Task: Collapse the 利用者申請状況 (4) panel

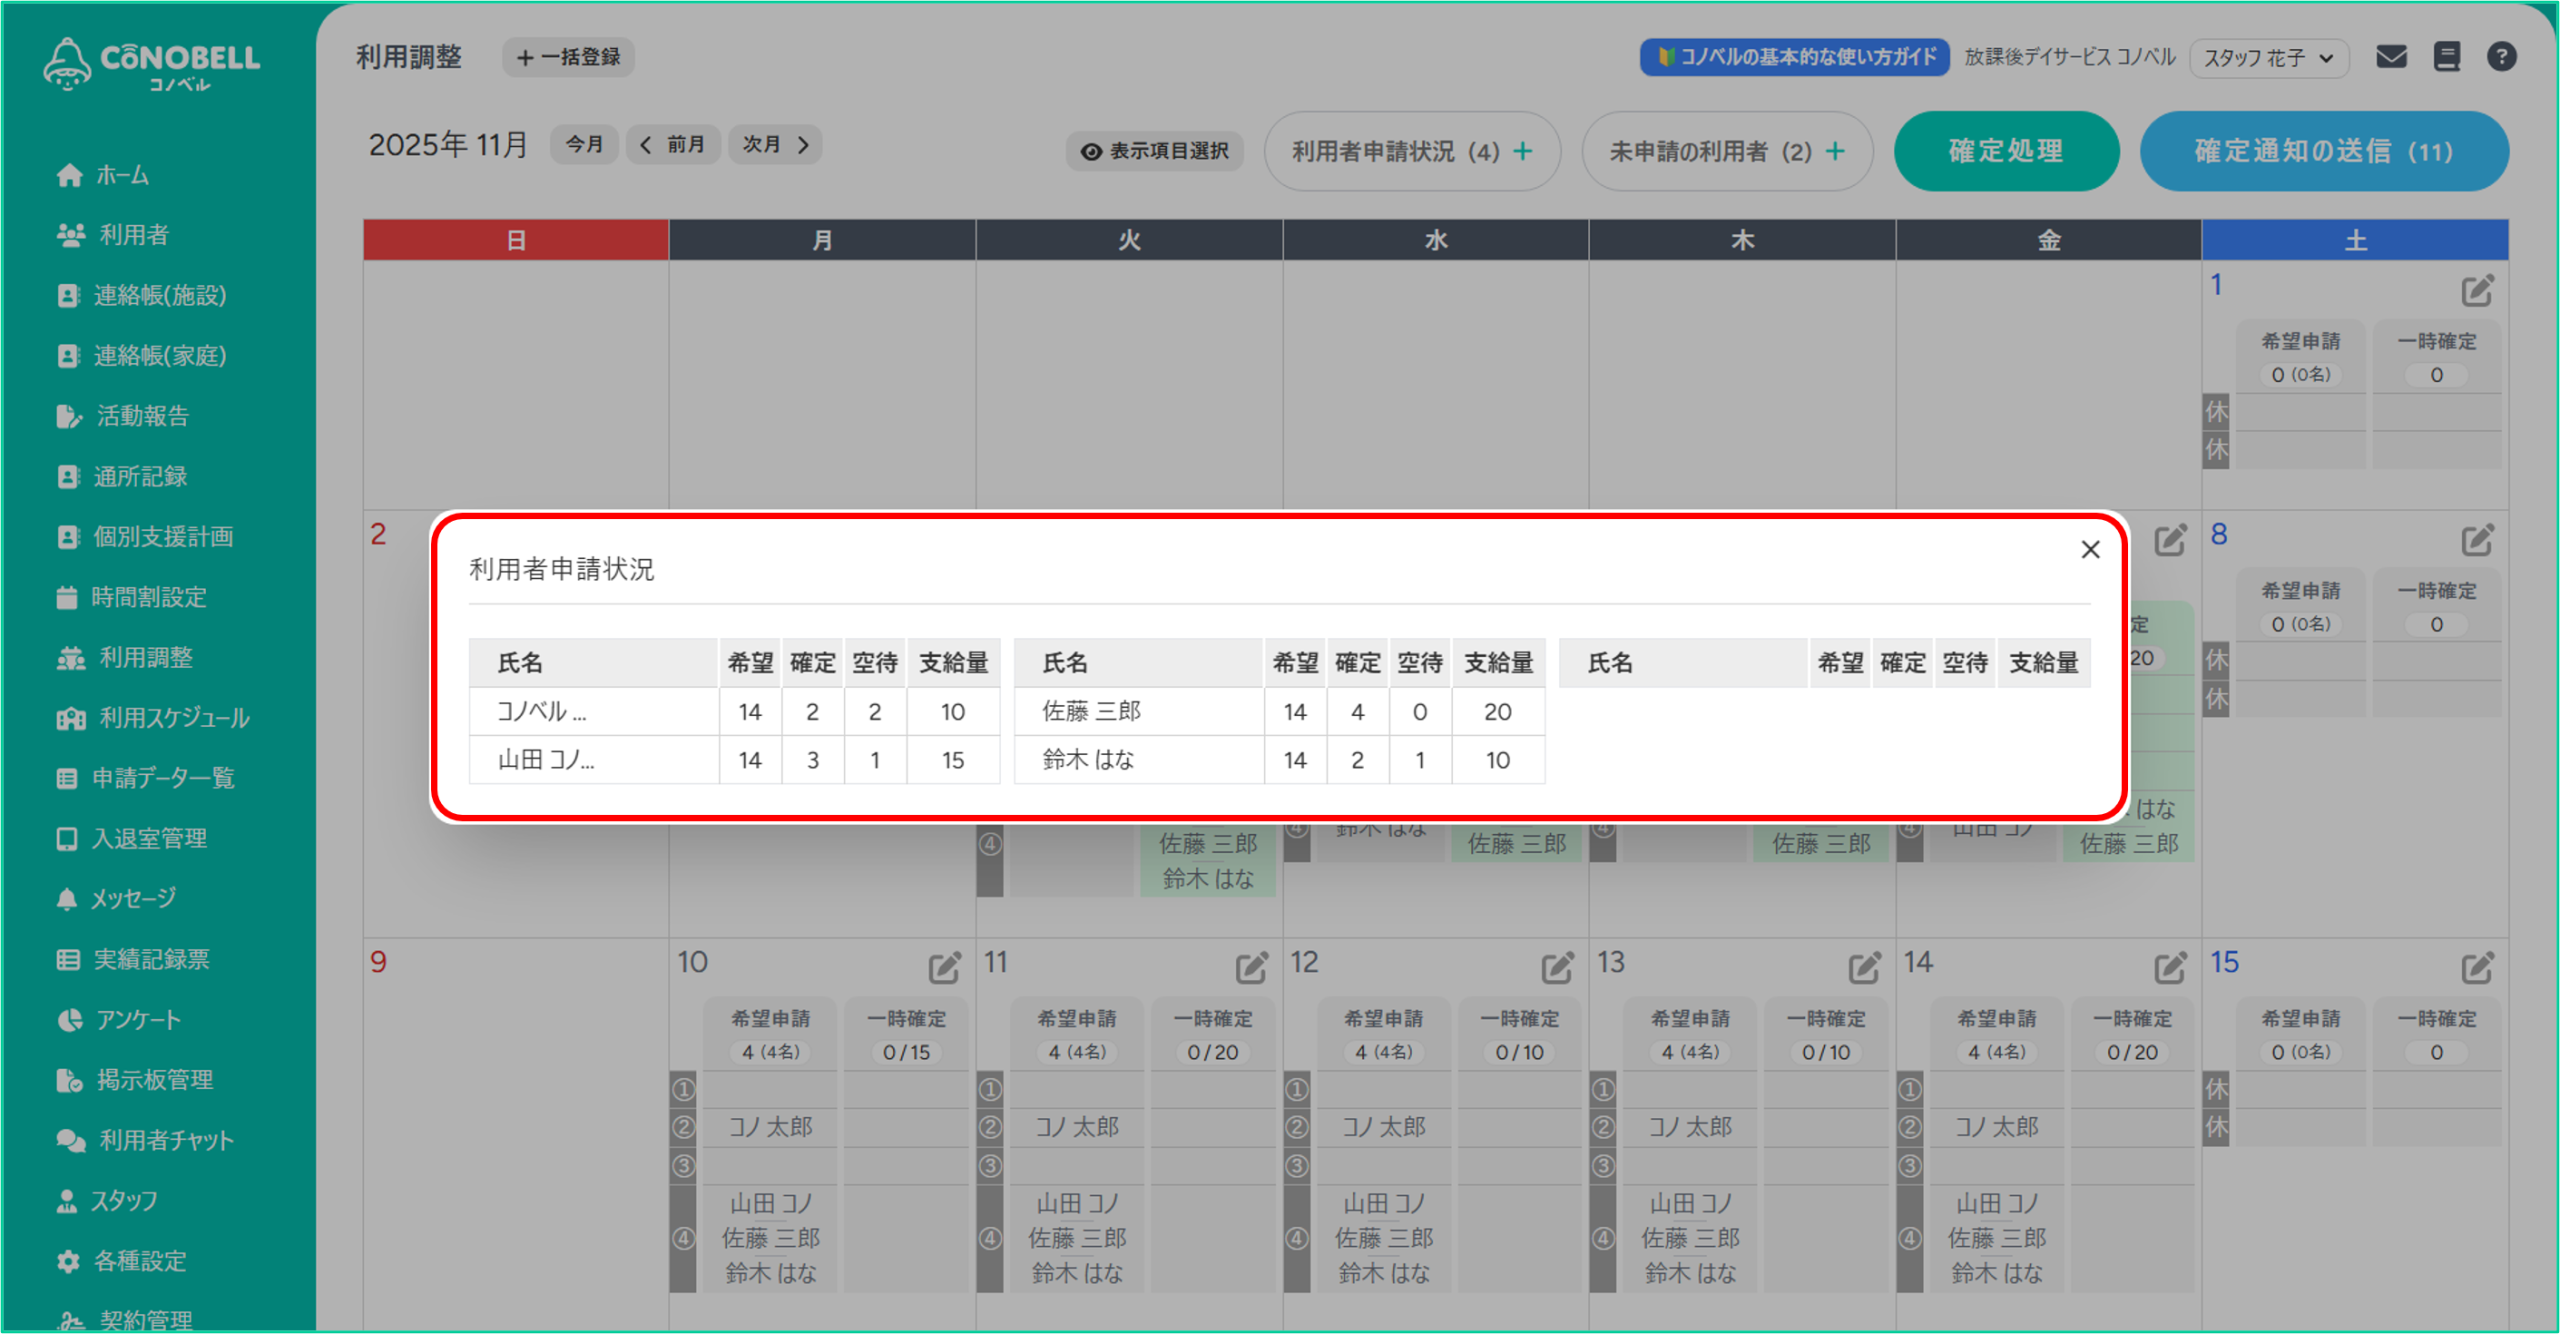Action: click(1412, 151)
